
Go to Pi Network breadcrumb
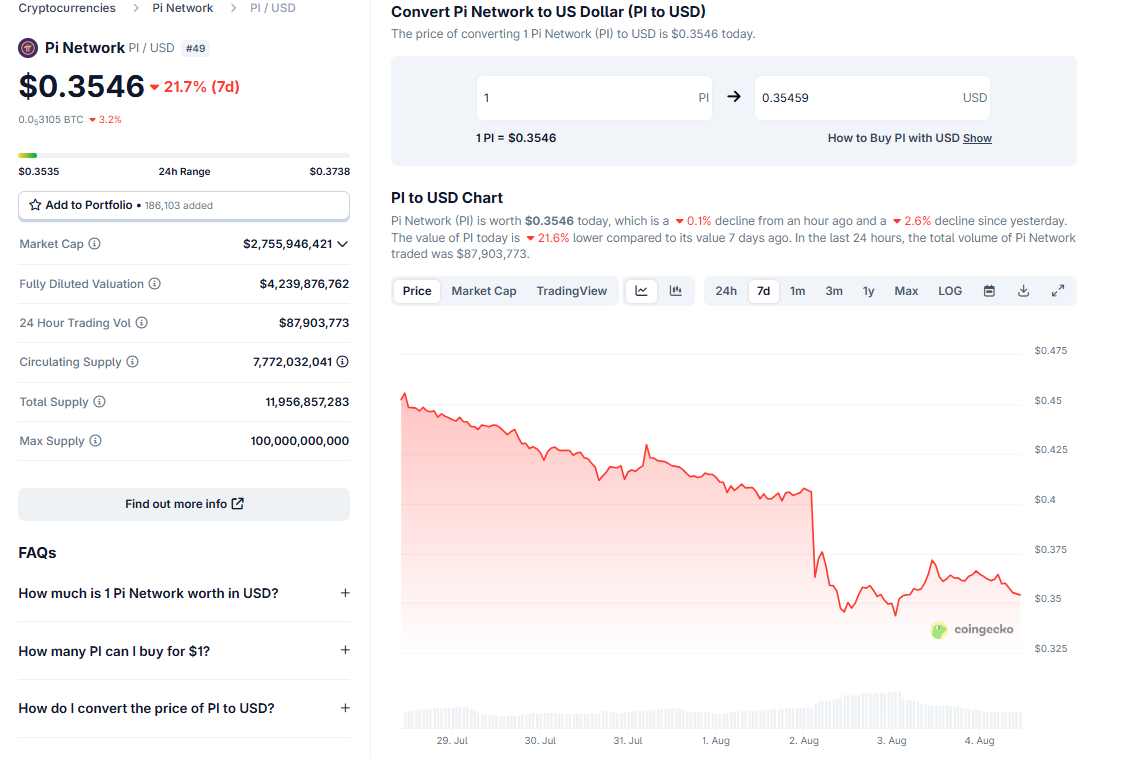(x=183, y=8)
